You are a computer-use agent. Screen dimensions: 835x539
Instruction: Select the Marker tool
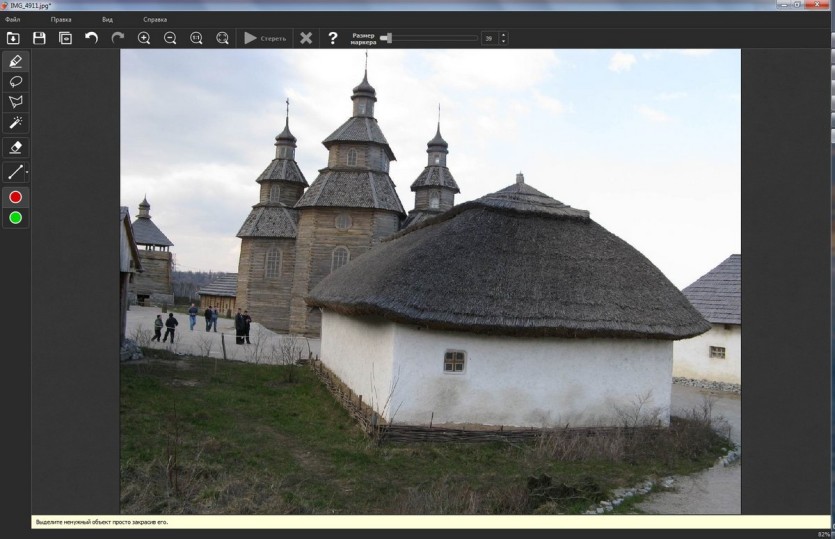pos(15,61)
